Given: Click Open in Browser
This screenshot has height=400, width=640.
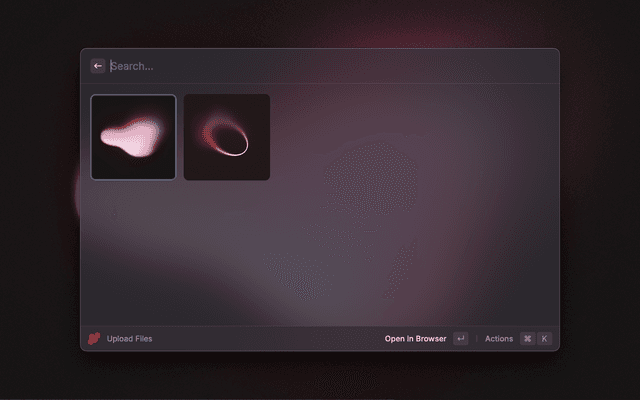Looking at the screenshot, I should pos(415,339).
